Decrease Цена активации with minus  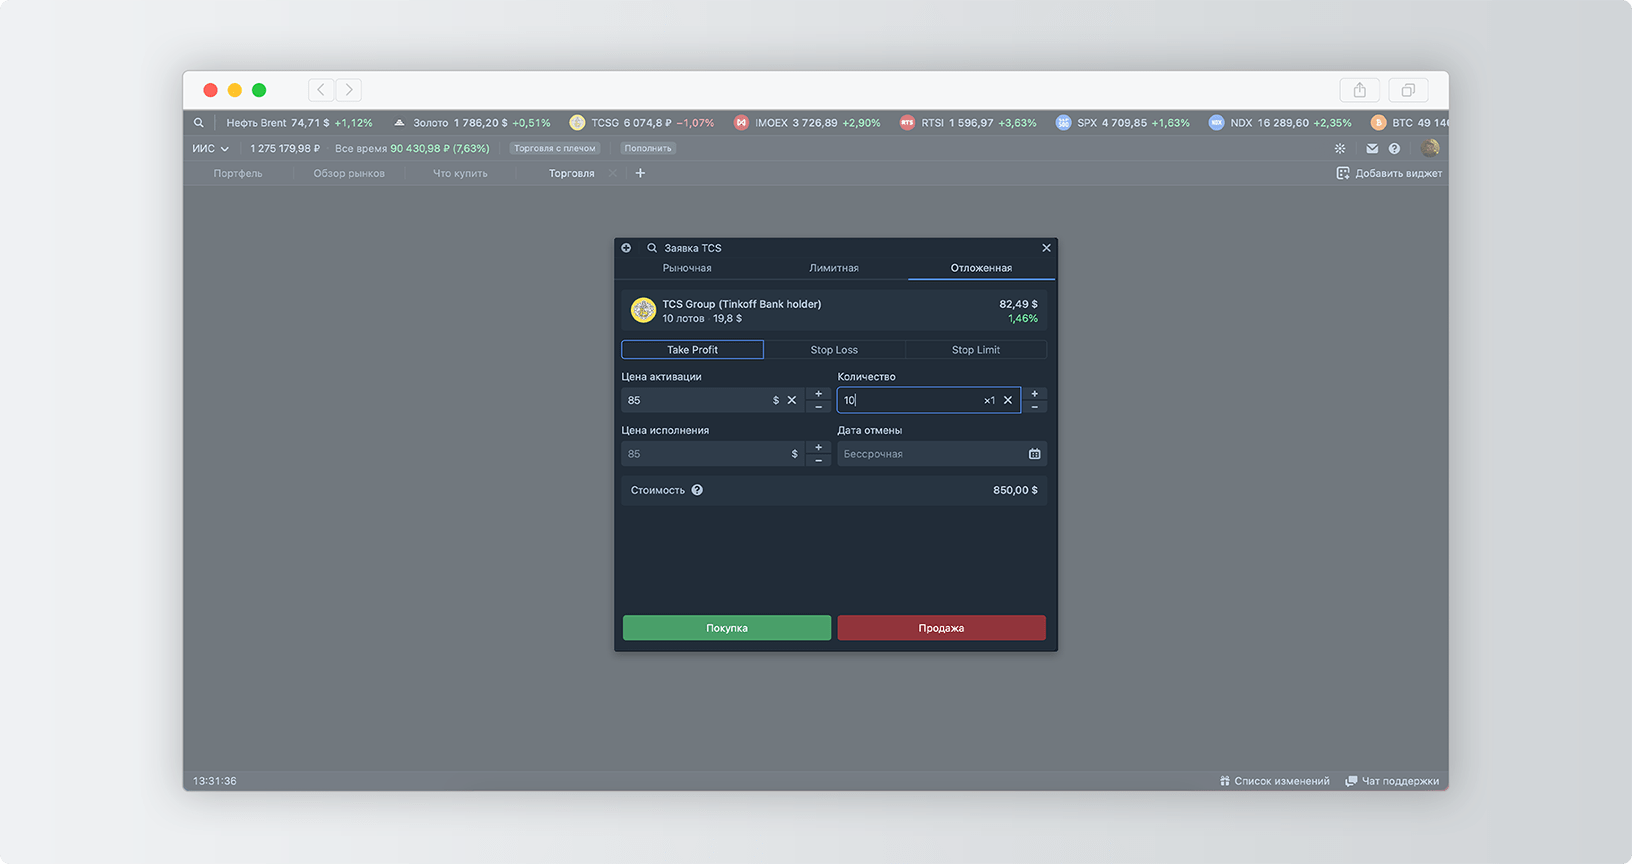[x=818, y=407]
